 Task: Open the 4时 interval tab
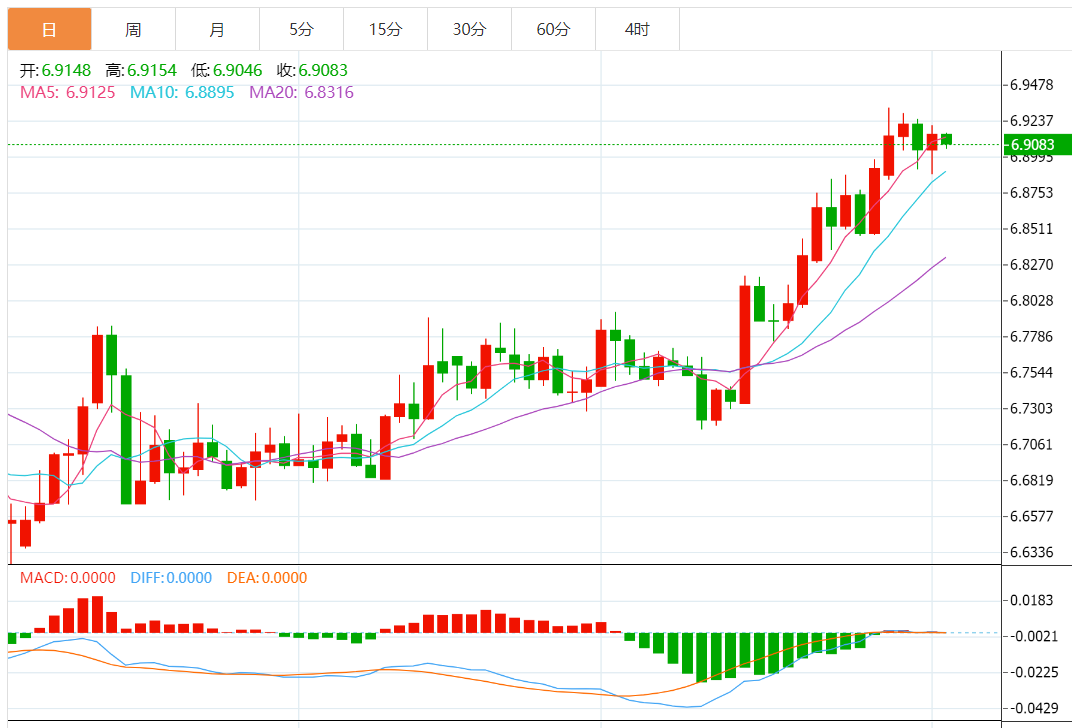638,29
